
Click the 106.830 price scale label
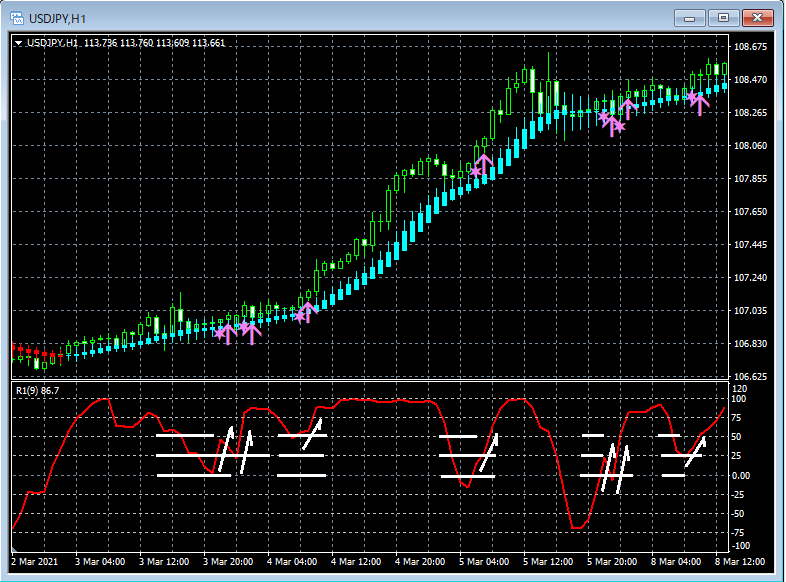[750, 344]
